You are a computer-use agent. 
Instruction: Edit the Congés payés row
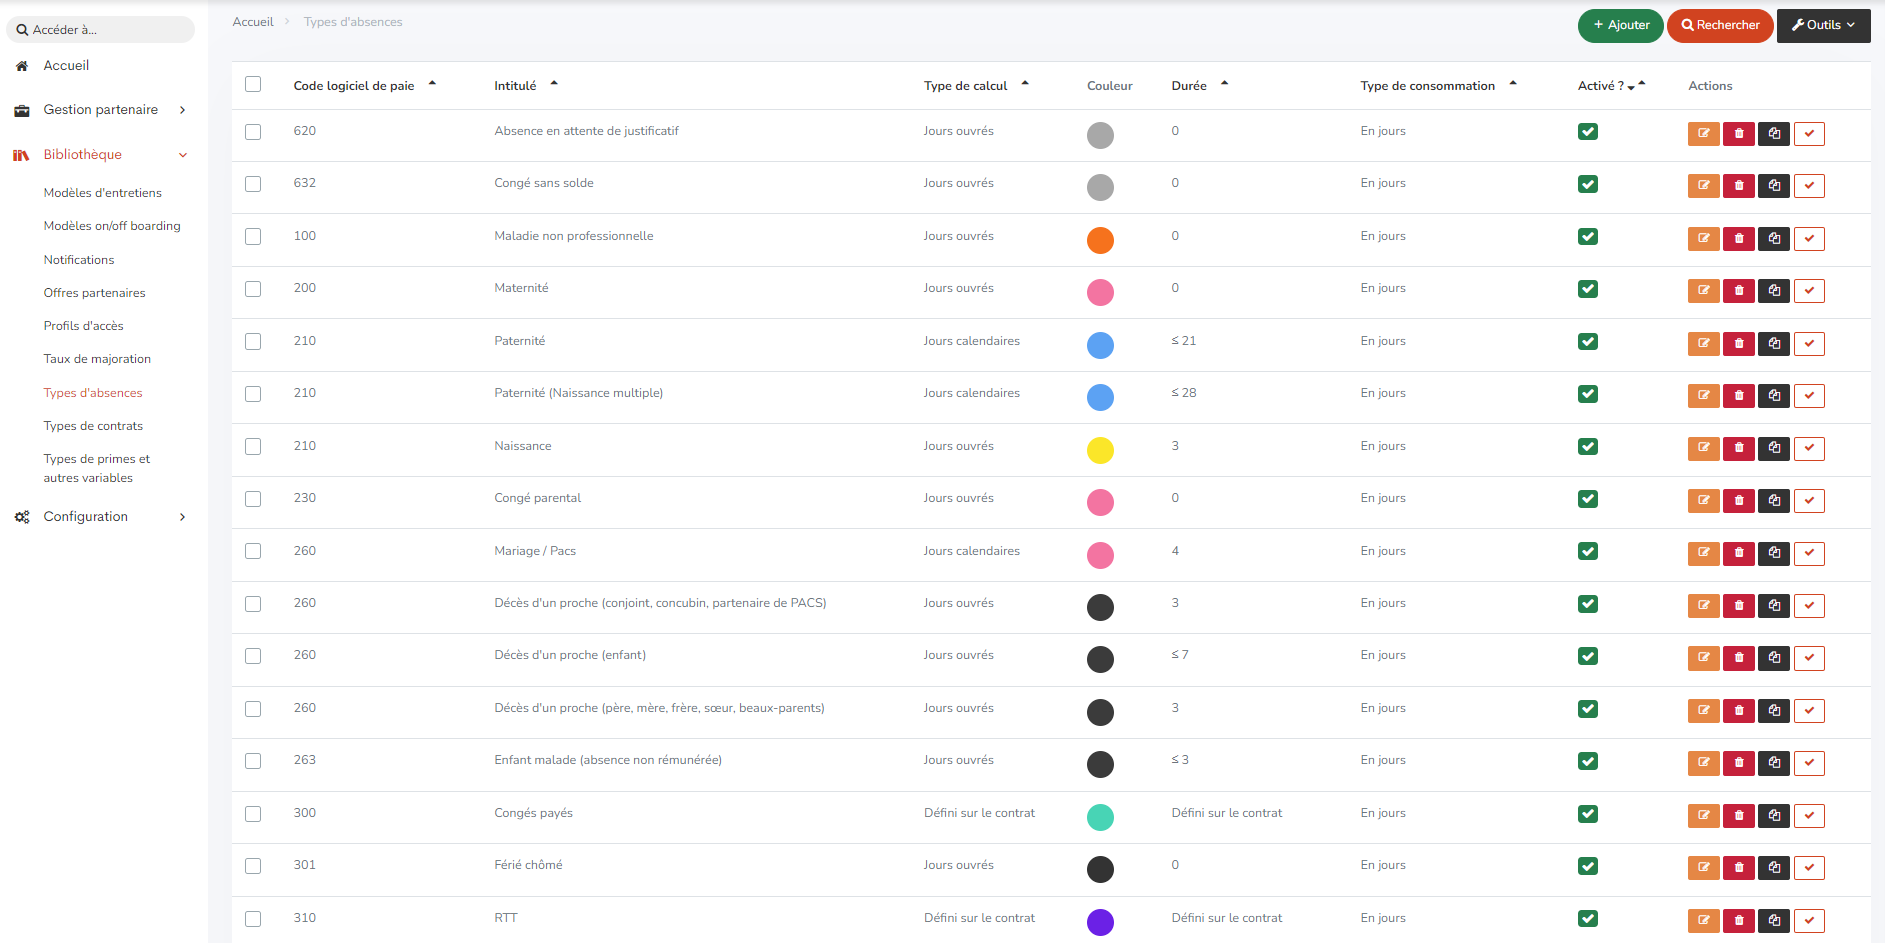1703,816
